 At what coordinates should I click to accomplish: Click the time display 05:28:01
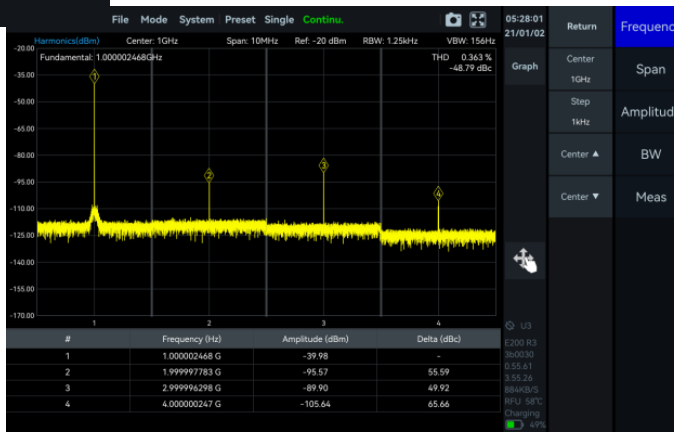point(524,19)
